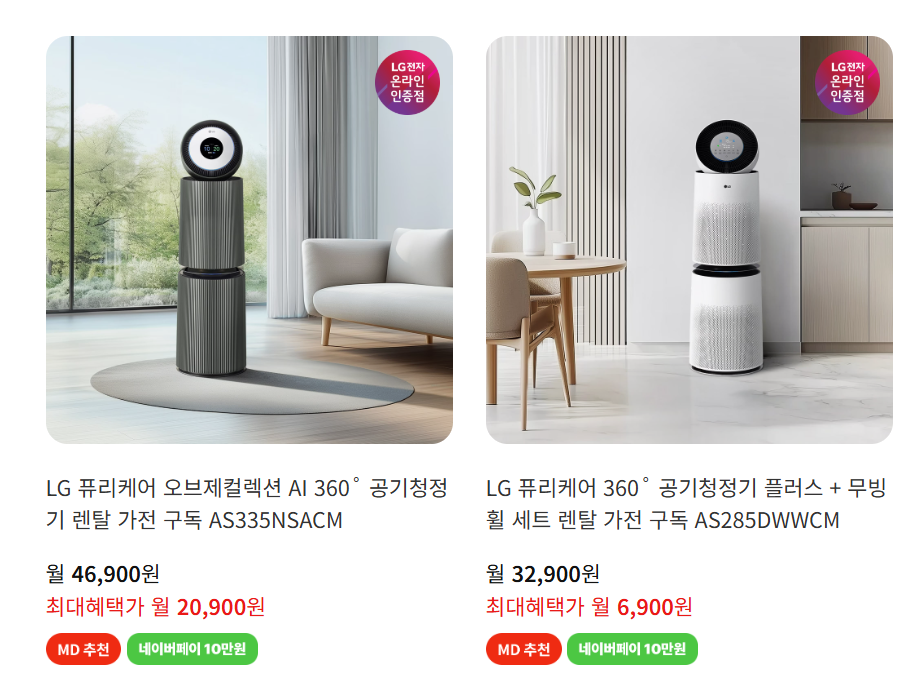Click the white purifier's tilted circulator head
The height and width of the screenshot is (691, 922).
point(727,145)
